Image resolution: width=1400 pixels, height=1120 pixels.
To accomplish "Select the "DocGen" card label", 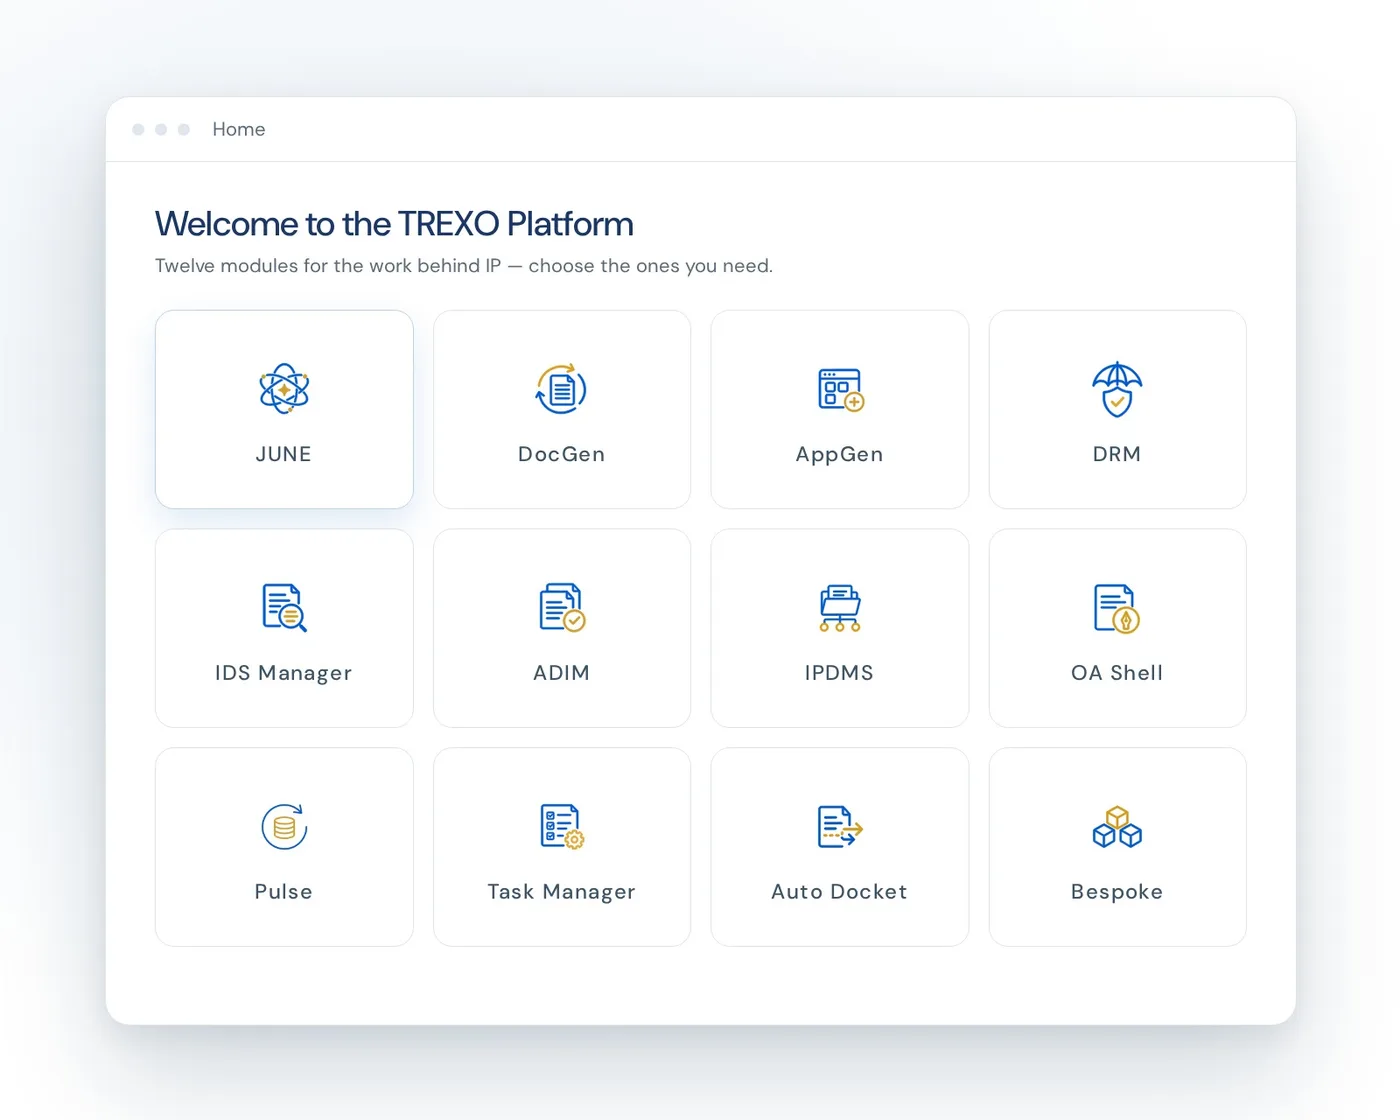I will (562, 454).
